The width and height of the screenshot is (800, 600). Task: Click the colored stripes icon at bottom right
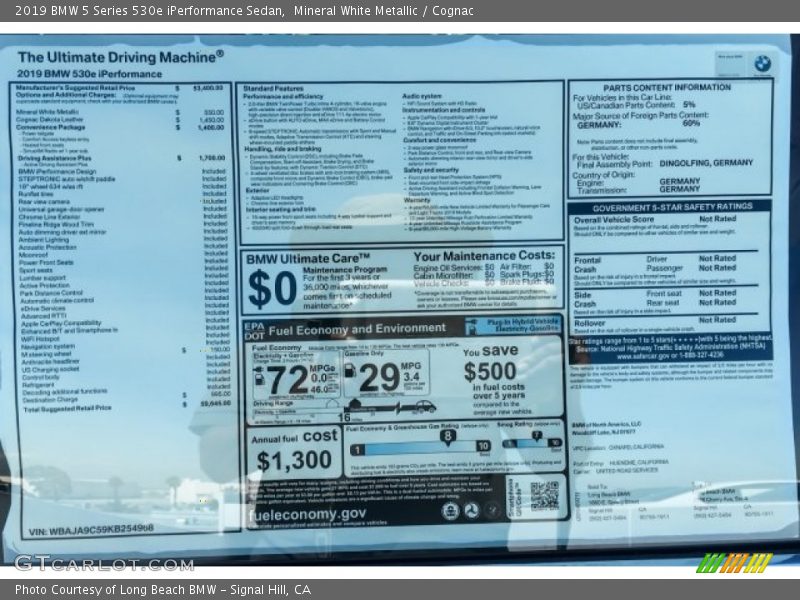734,563
